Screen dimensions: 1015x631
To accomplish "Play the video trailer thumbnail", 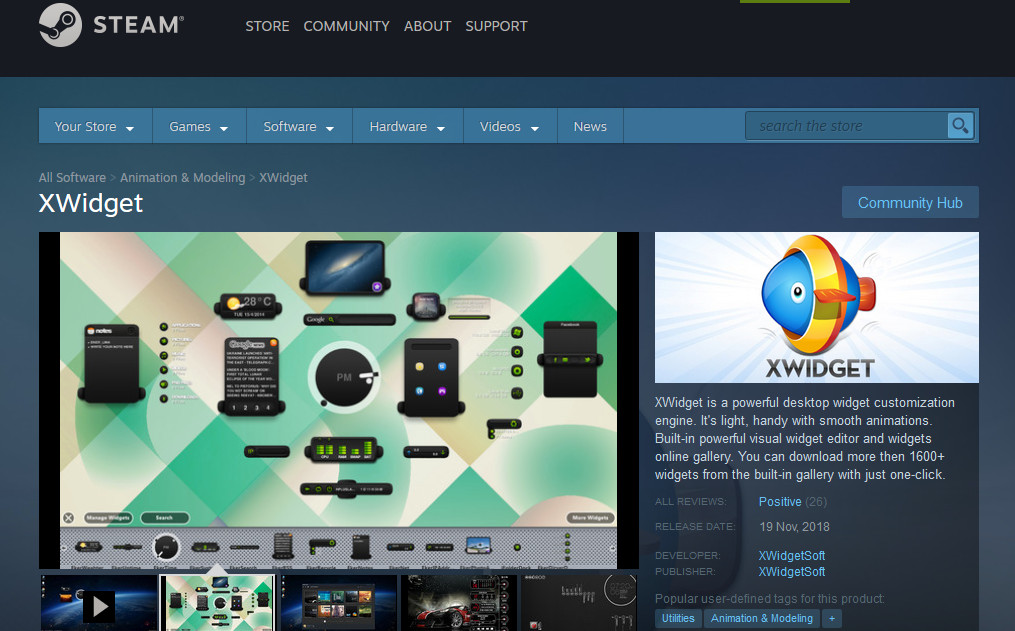I will (99, 603).
